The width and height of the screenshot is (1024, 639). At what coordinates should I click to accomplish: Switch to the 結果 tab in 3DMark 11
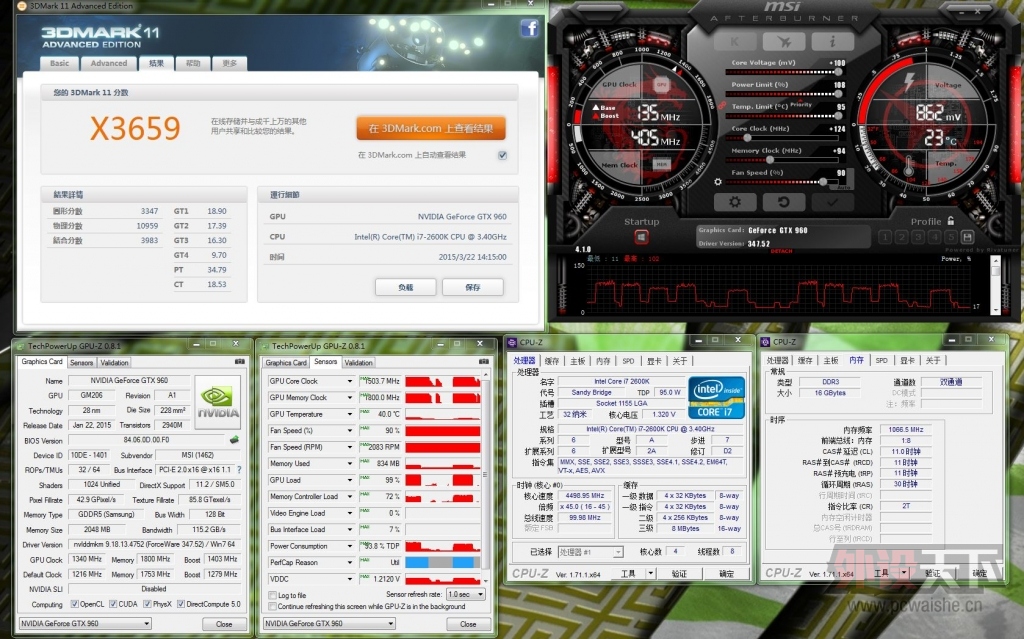(157, 63)
